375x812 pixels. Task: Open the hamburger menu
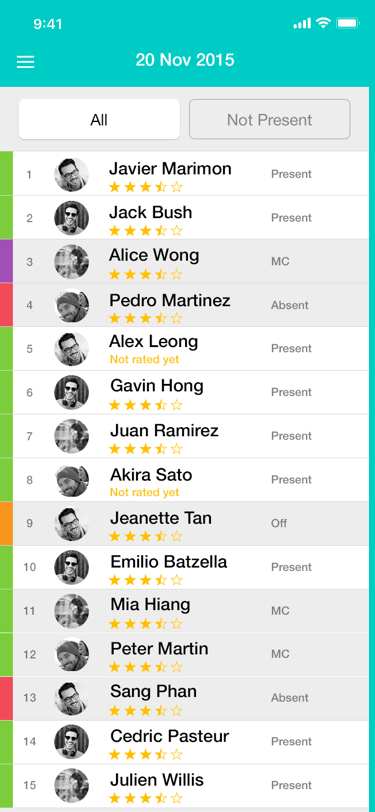point(25,62)
